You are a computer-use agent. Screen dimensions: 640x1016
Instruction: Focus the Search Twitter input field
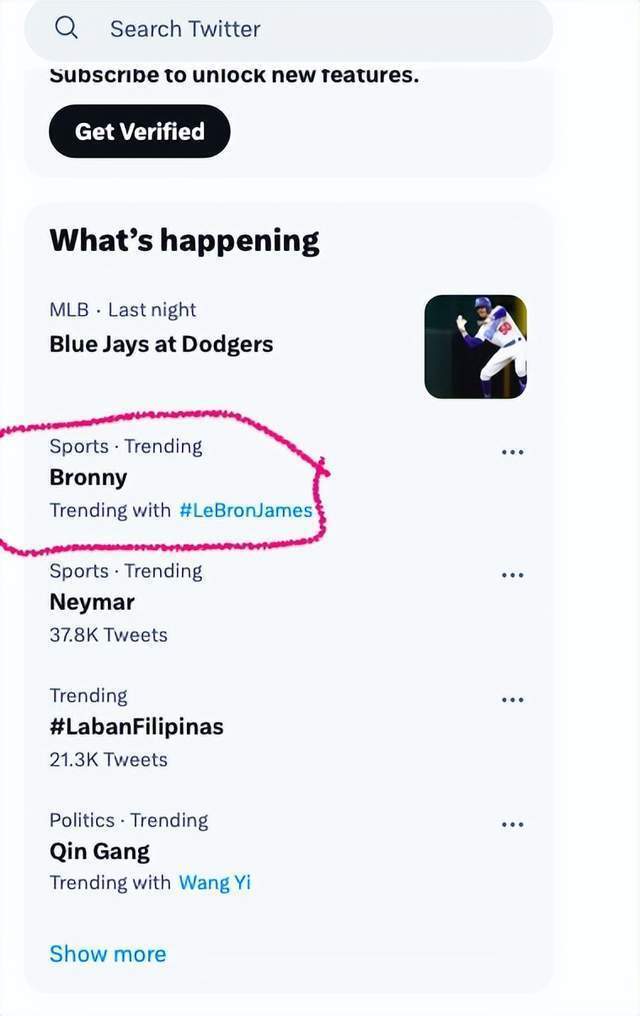coord(289,29)
